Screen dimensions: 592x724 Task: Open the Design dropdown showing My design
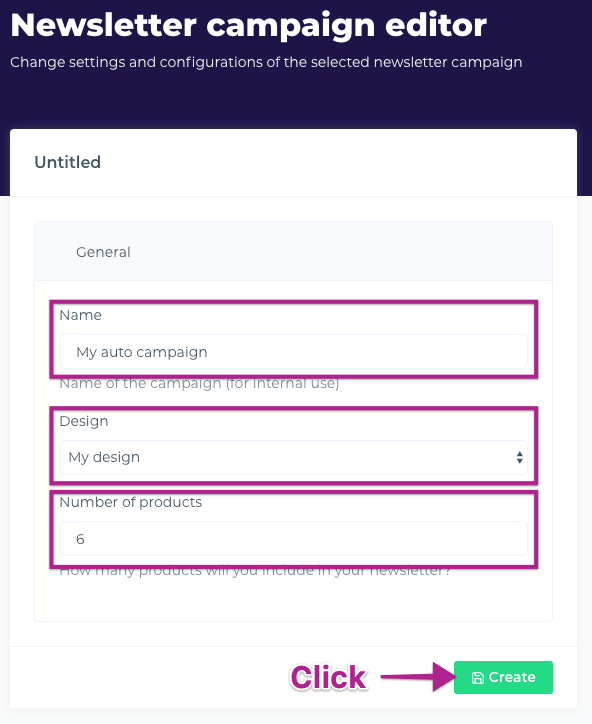(x=293, y=458)
